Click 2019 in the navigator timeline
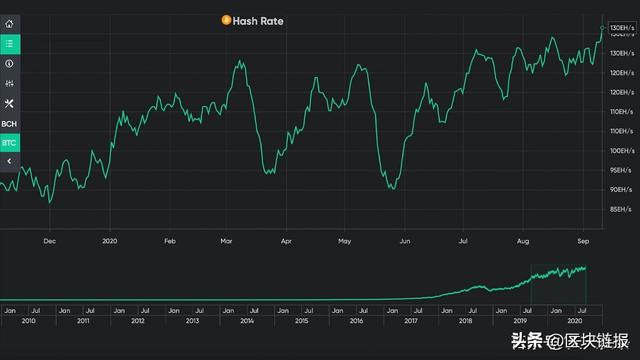640x360 pixels. point(520,321)
